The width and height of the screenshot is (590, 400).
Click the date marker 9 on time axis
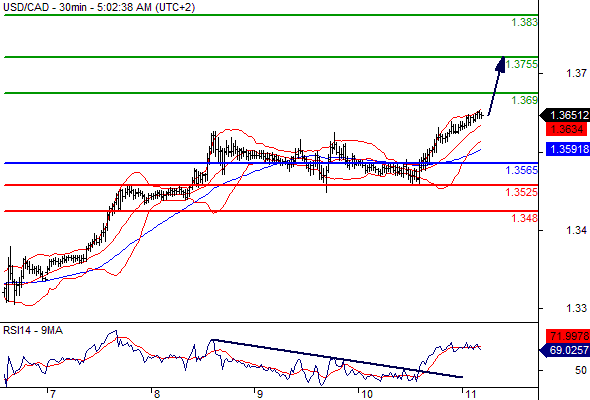(x=259, y=394)
